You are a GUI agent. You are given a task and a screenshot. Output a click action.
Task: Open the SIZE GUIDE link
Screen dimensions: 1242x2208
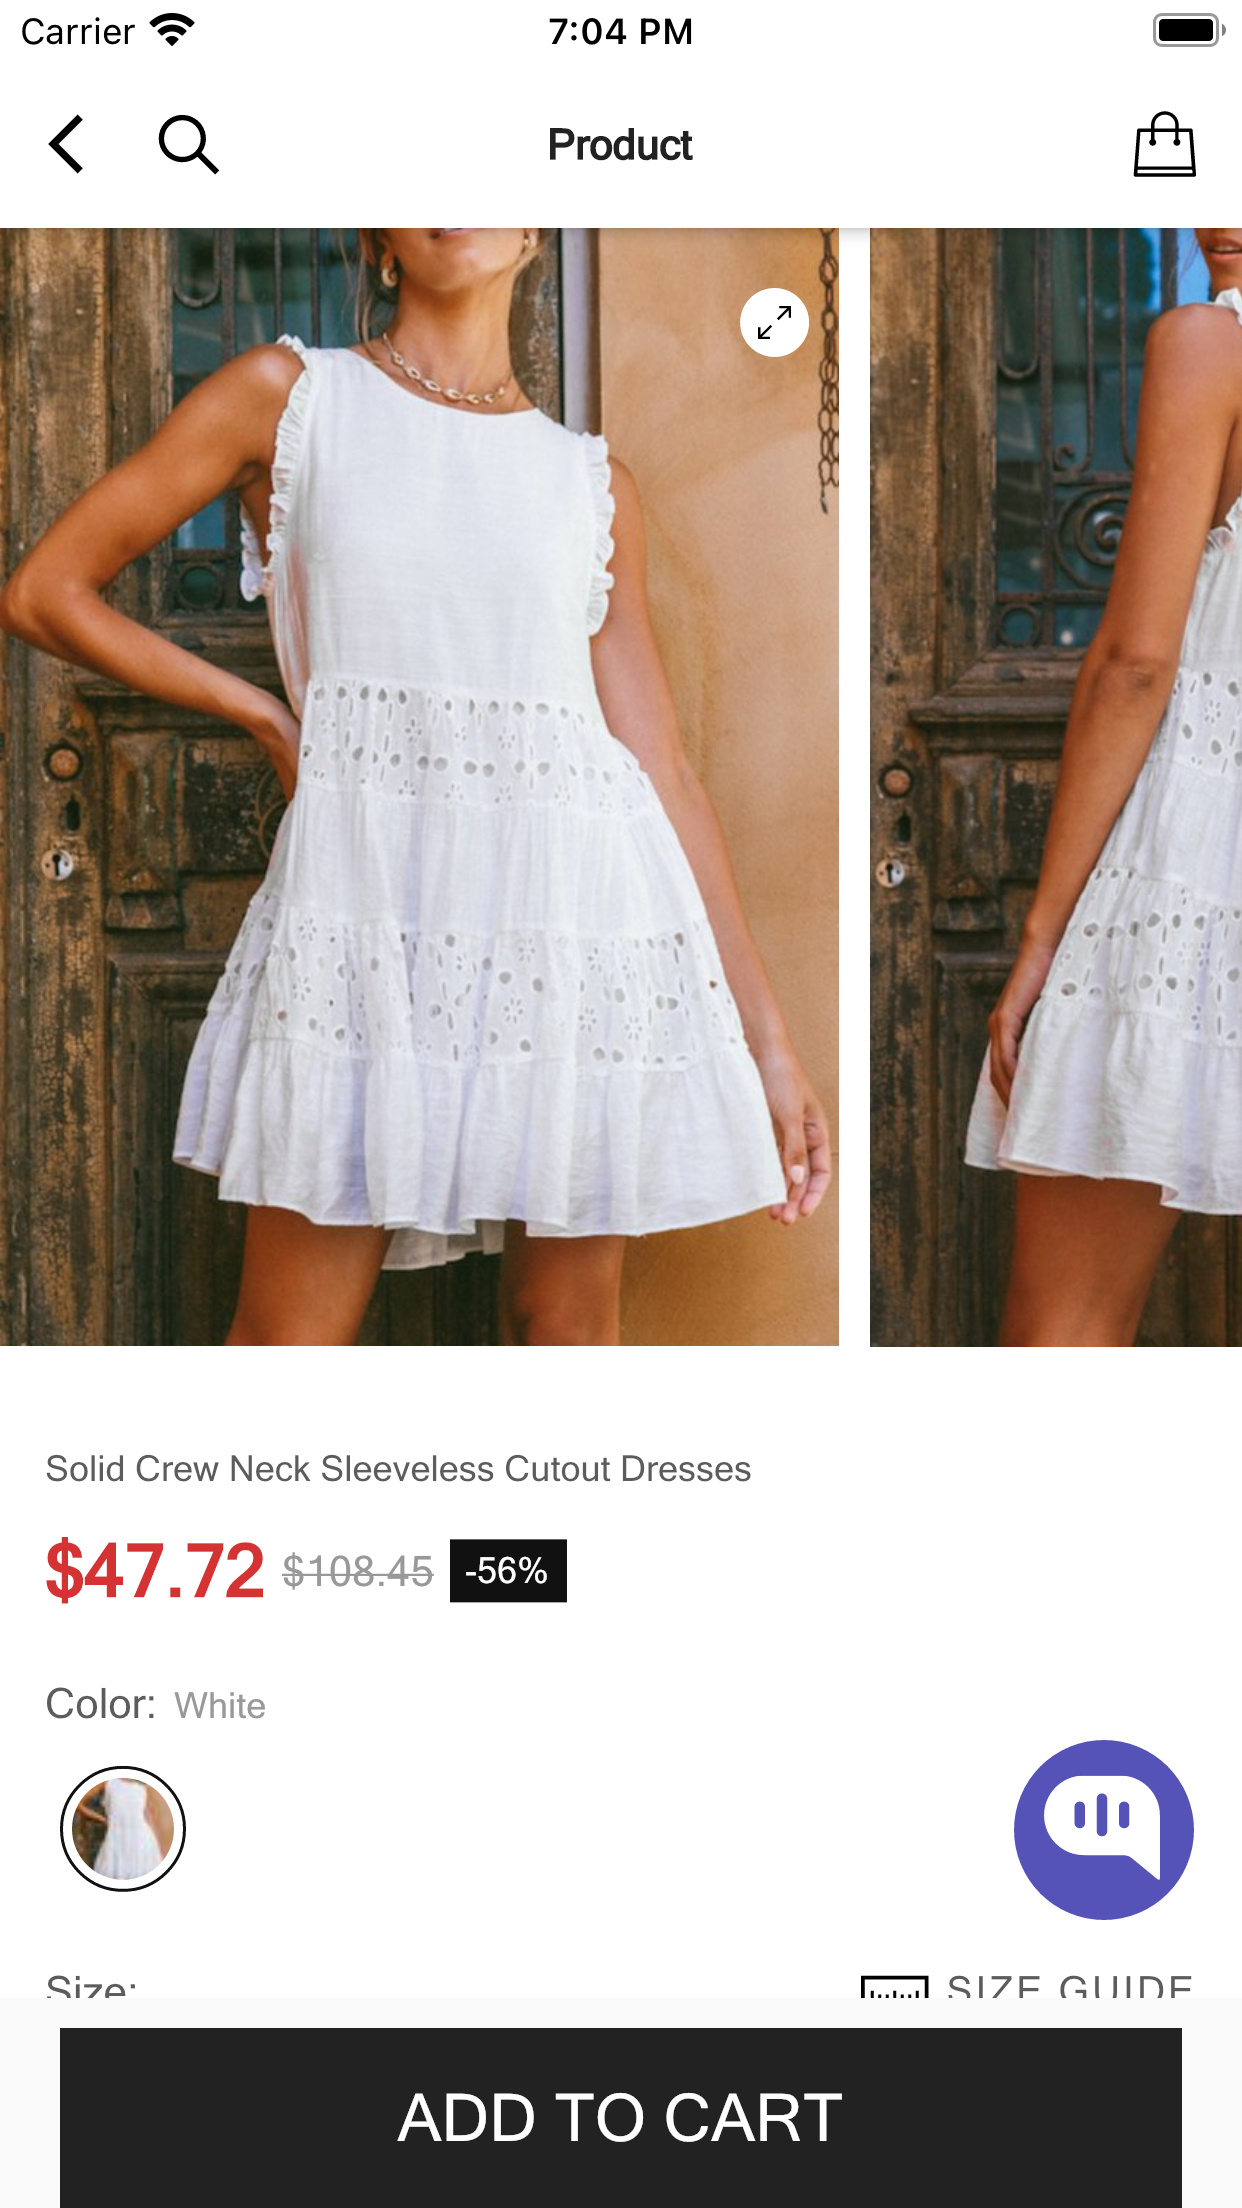click(x=1069, y=1986)
